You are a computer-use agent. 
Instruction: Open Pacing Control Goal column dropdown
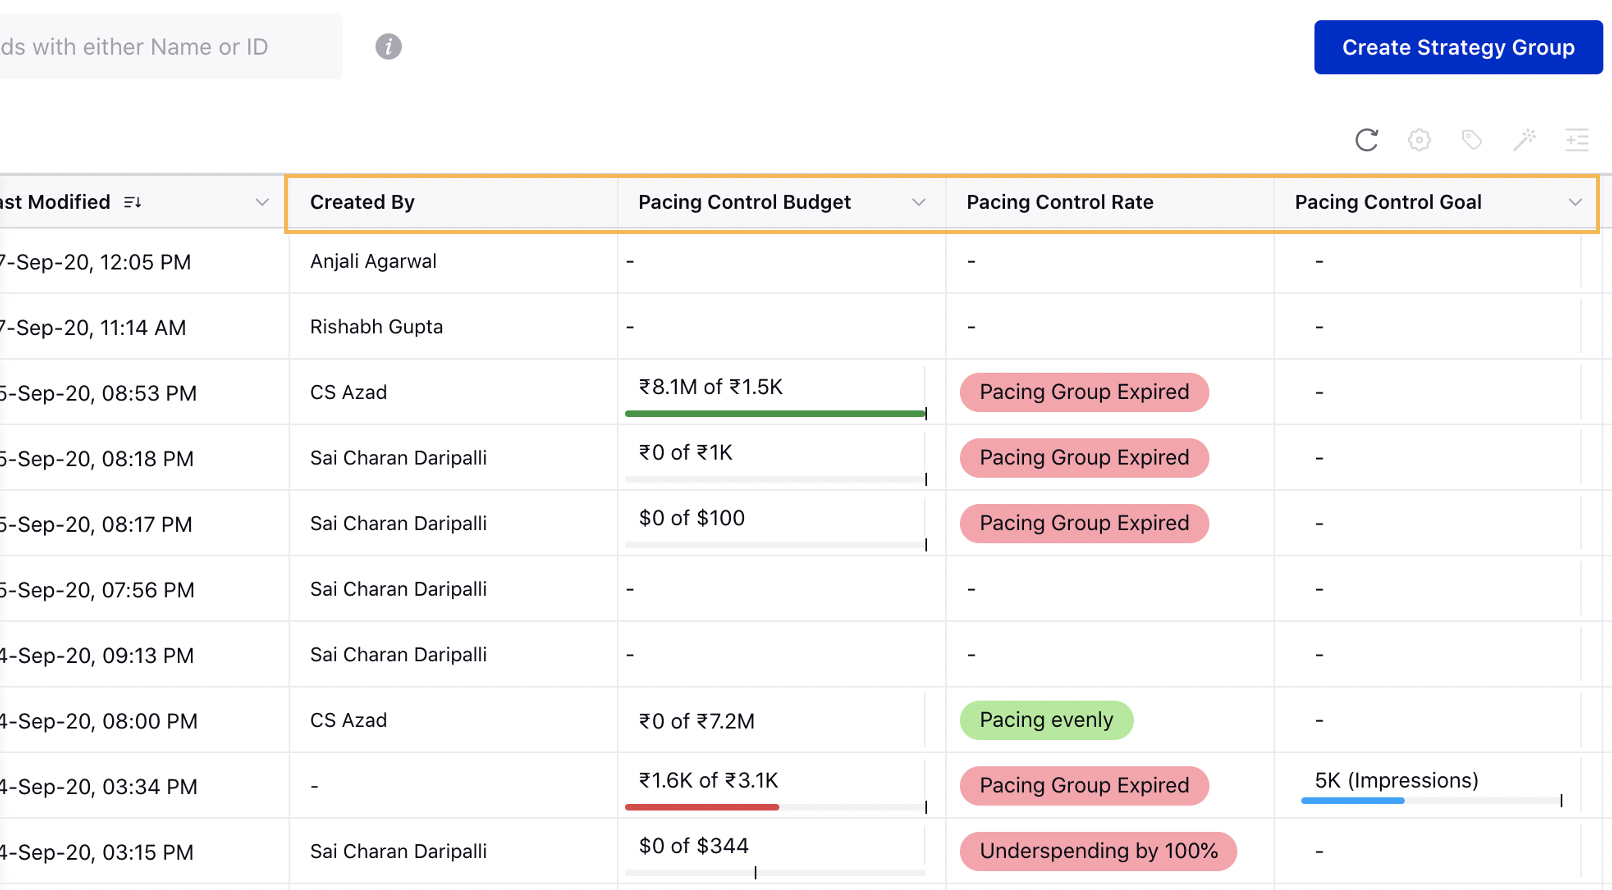click(1575, 202)
